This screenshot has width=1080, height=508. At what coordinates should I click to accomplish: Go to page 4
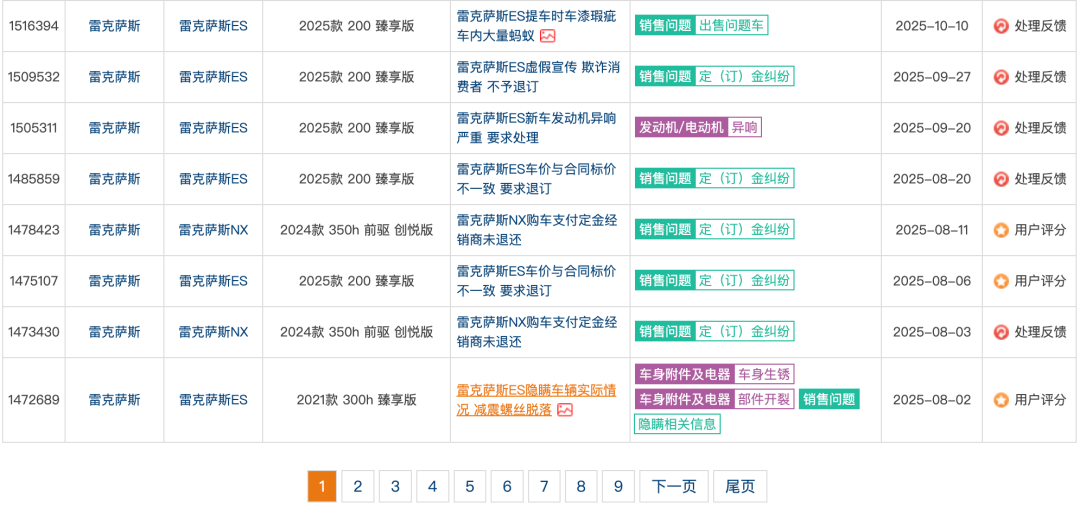[x=432, y=487]
